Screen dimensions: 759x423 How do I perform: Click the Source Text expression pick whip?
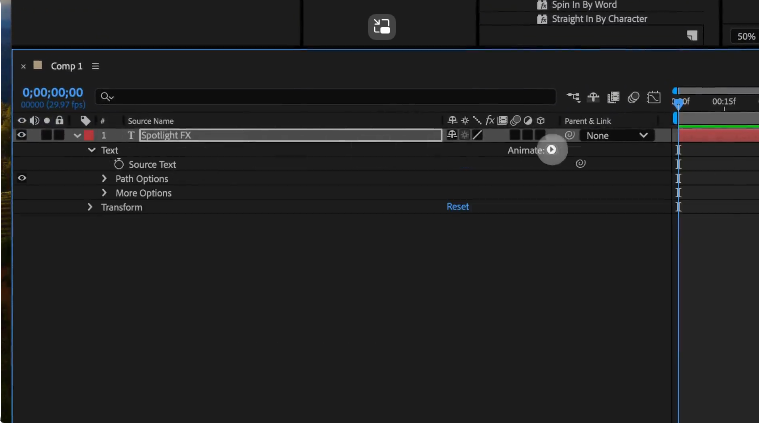pyautogui.click(x=580, y=164)
